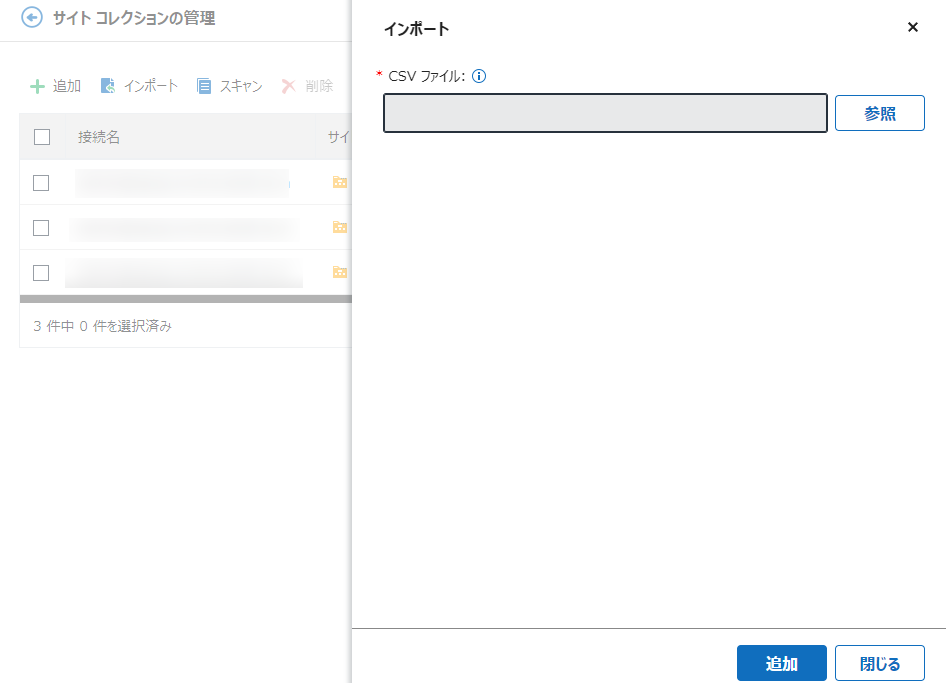The image size is (946, 683).
Task: Click the blue 追加 button in import panel
Action: click(x=782, y=663)
